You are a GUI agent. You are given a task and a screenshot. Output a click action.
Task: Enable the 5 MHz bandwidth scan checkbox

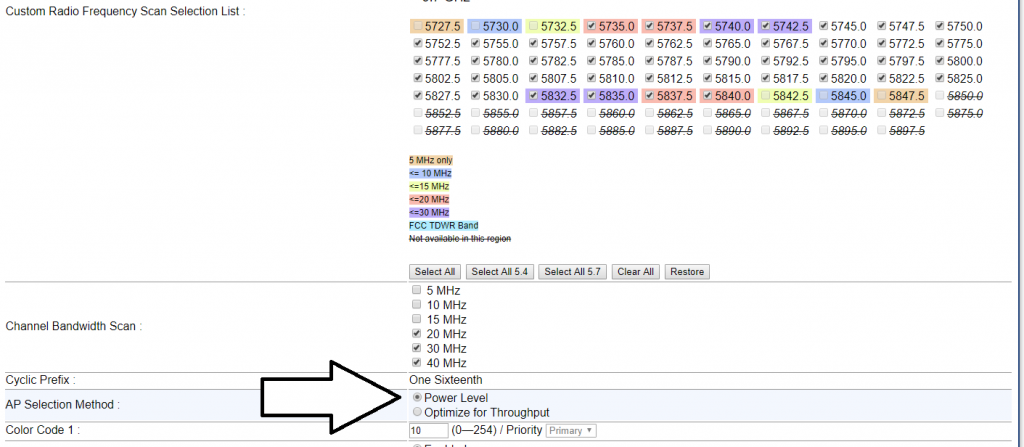(417, 291)
